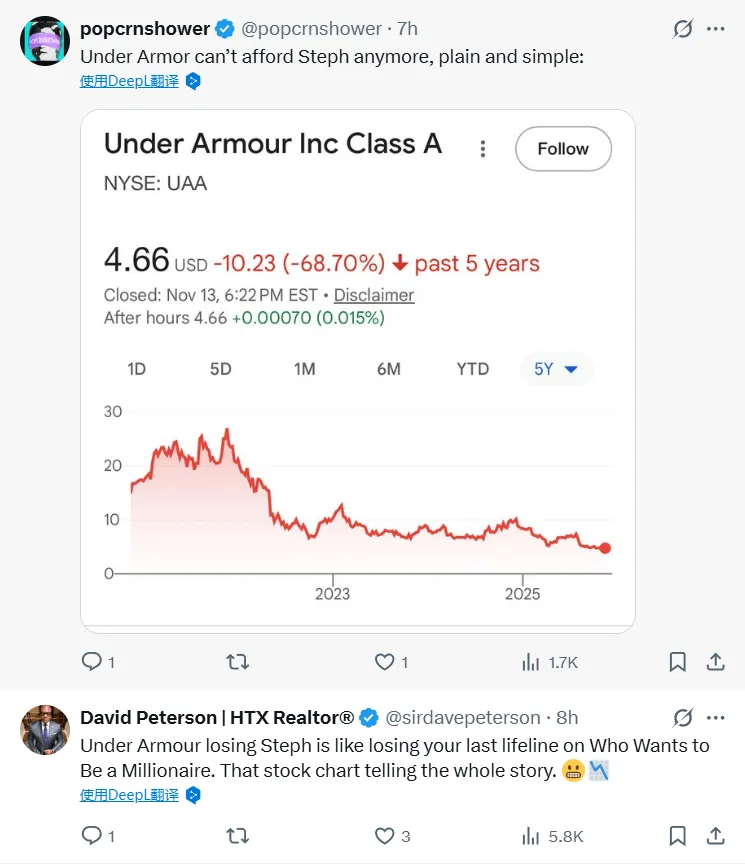View analytics showing 1.7K views
This screenshot has width=745, height=865.
tap(550, 662)
